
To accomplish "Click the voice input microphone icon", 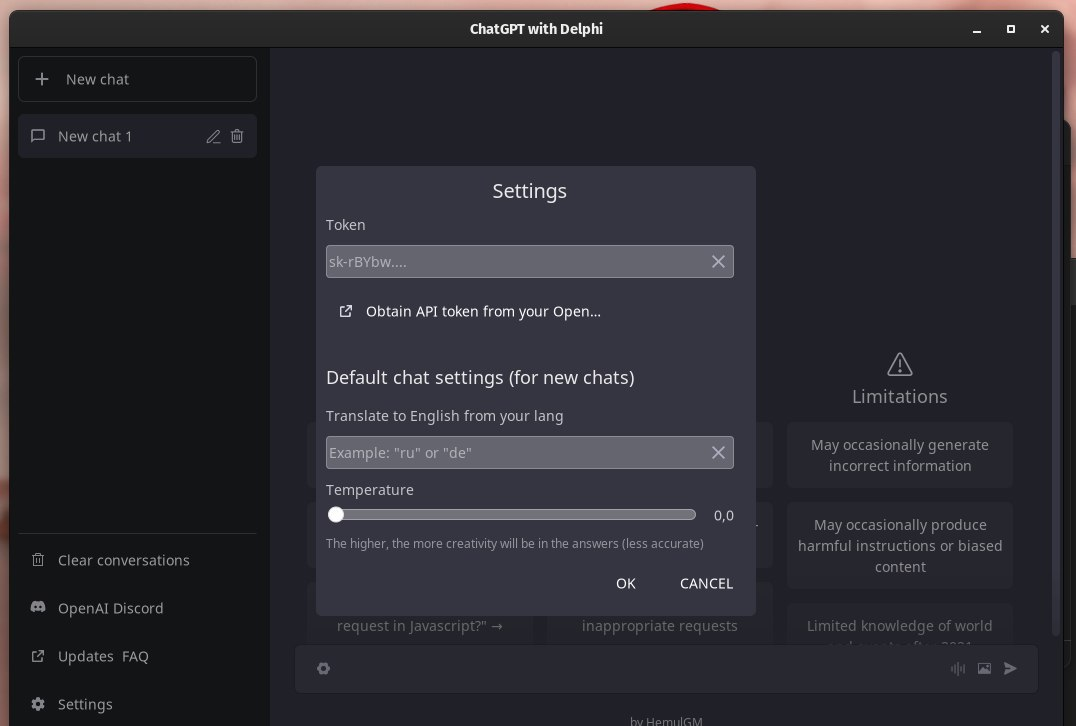I will point(958,669).
